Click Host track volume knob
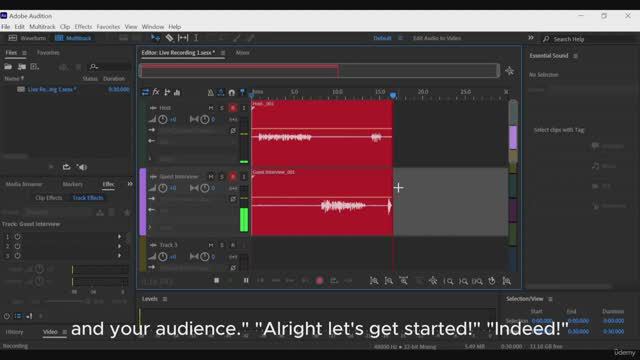The height and width of the screenshot is (360, 640). [x=162, y=119]
